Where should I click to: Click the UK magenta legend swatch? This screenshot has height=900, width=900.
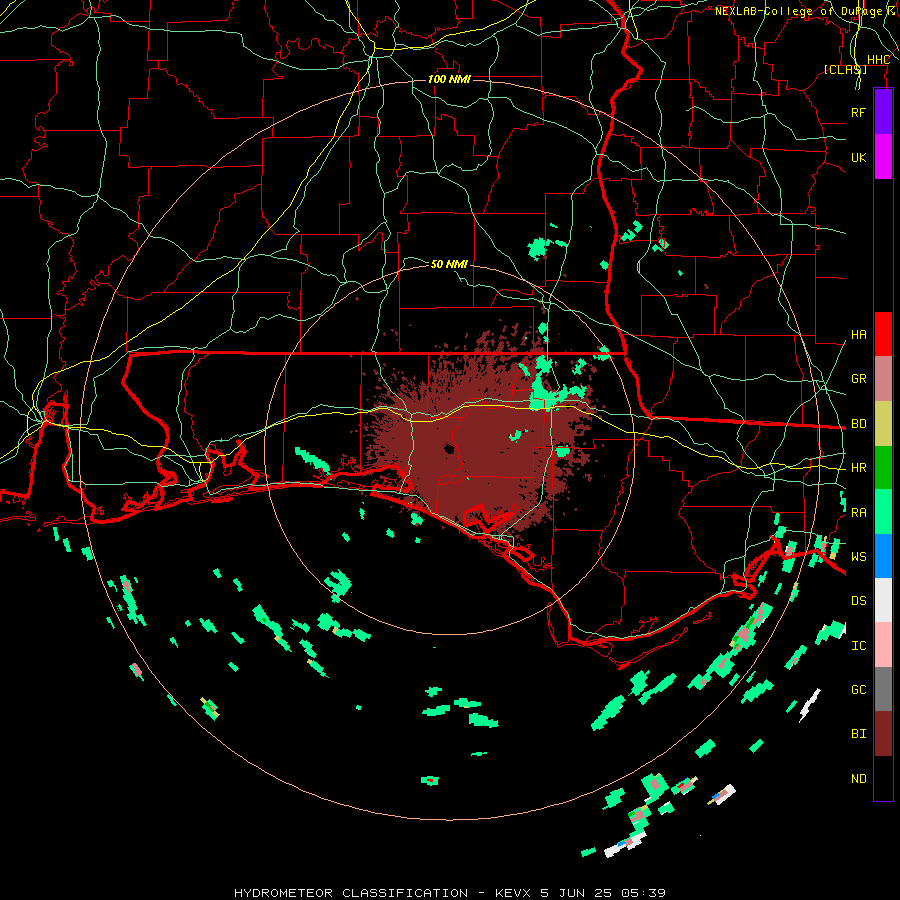click(883, 157)
